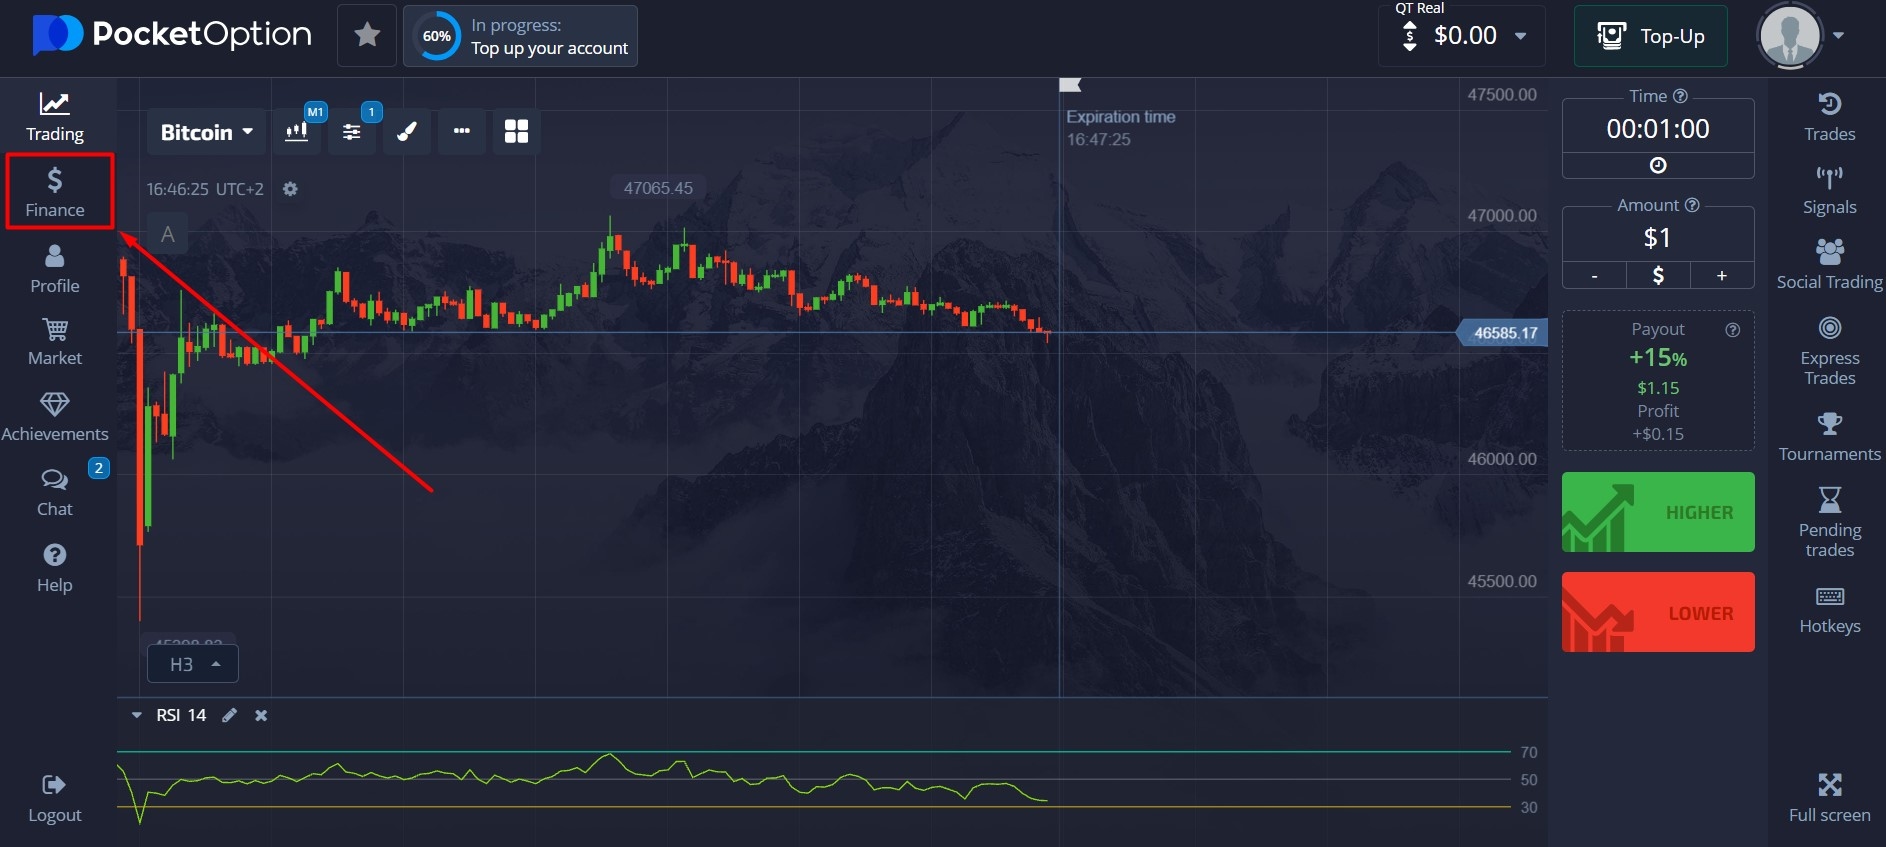Increase trade amount with plus button
The image size is (1886, 847).
[1721, 276]
